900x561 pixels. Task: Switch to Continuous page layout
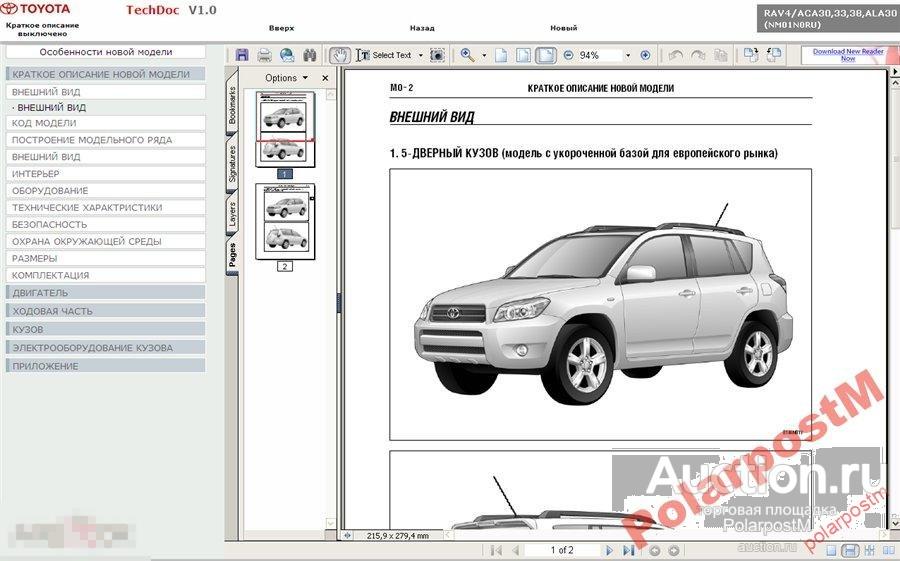point(851,551)
